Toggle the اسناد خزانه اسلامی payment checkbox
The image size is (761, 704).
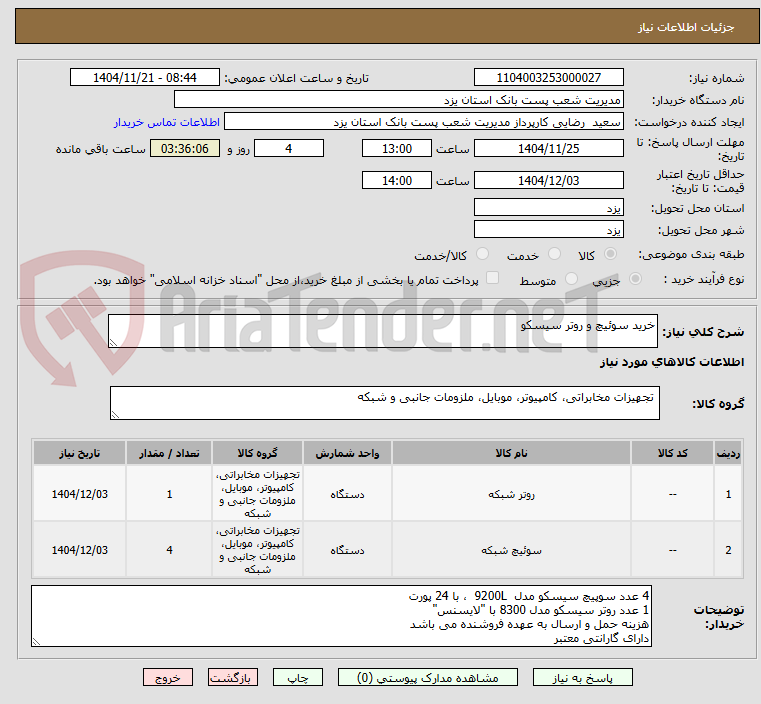coord(493,278)
